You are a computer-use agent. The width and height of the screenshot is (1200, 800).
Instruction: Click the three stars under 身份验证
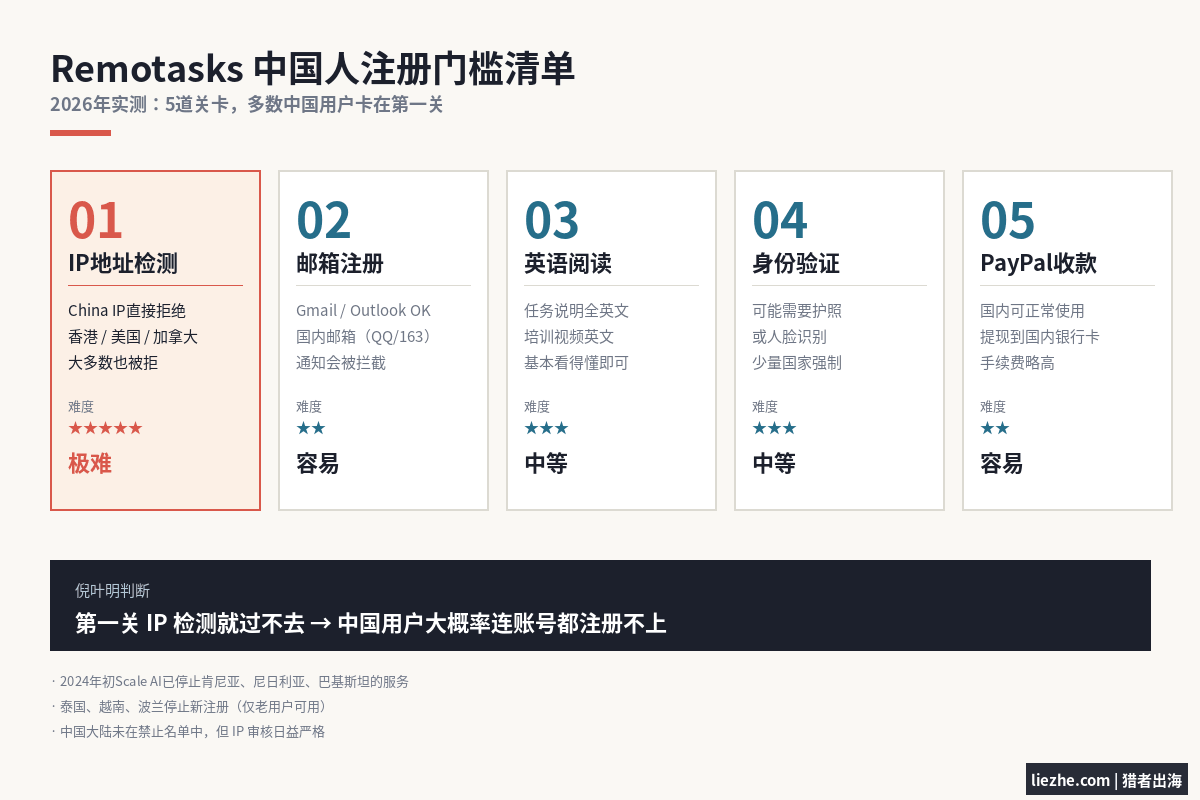click(774, 428)
